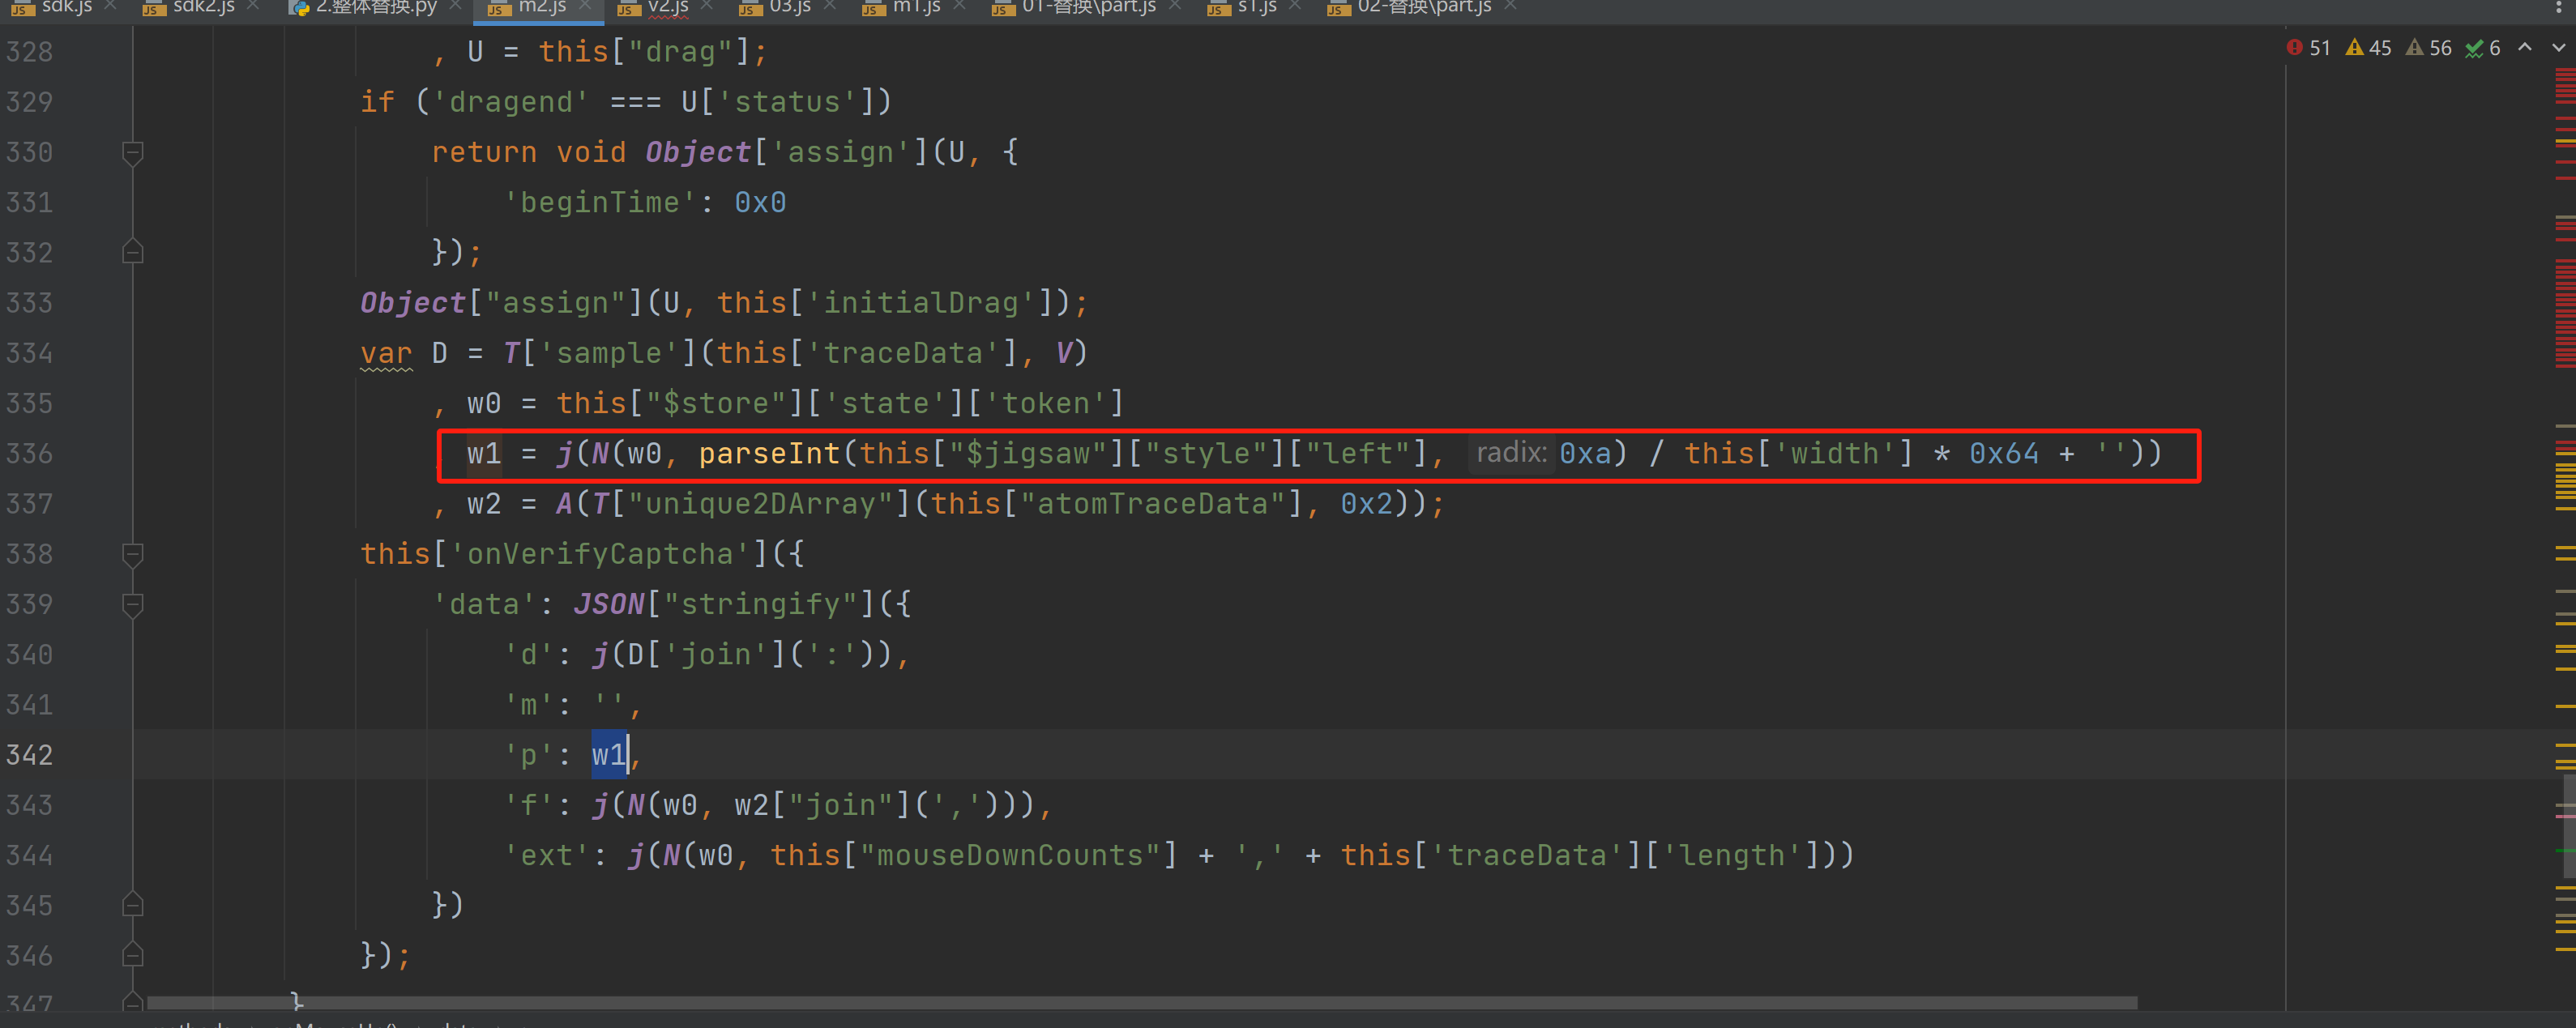Toggle fold end marker at line 346
The height and width of the screenshot is (1028, 2576).
(132, 955)
